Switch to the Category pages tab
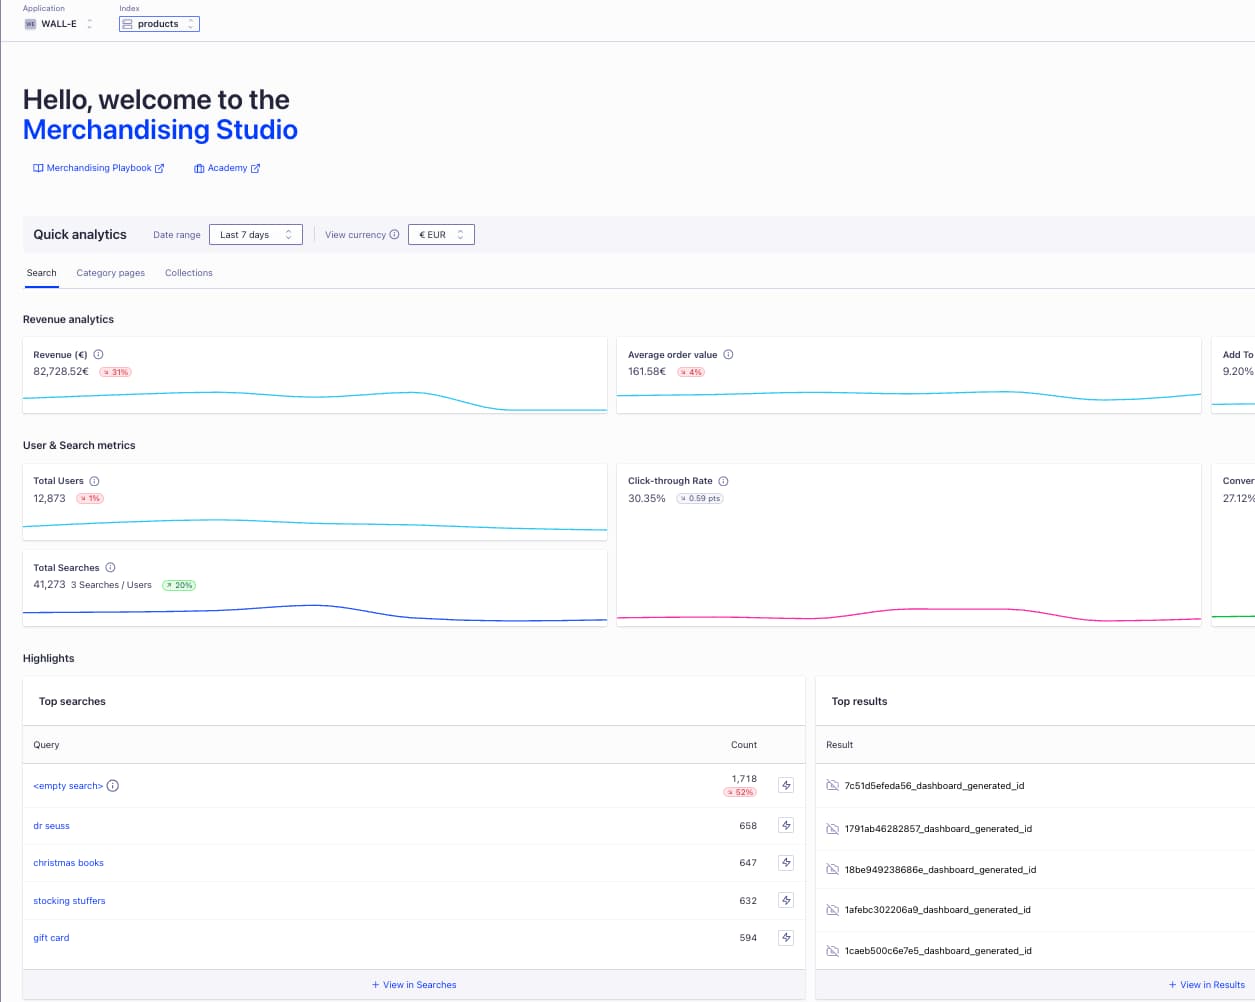The height and width of the screenshot is (1002, 1255). point(110,273)
